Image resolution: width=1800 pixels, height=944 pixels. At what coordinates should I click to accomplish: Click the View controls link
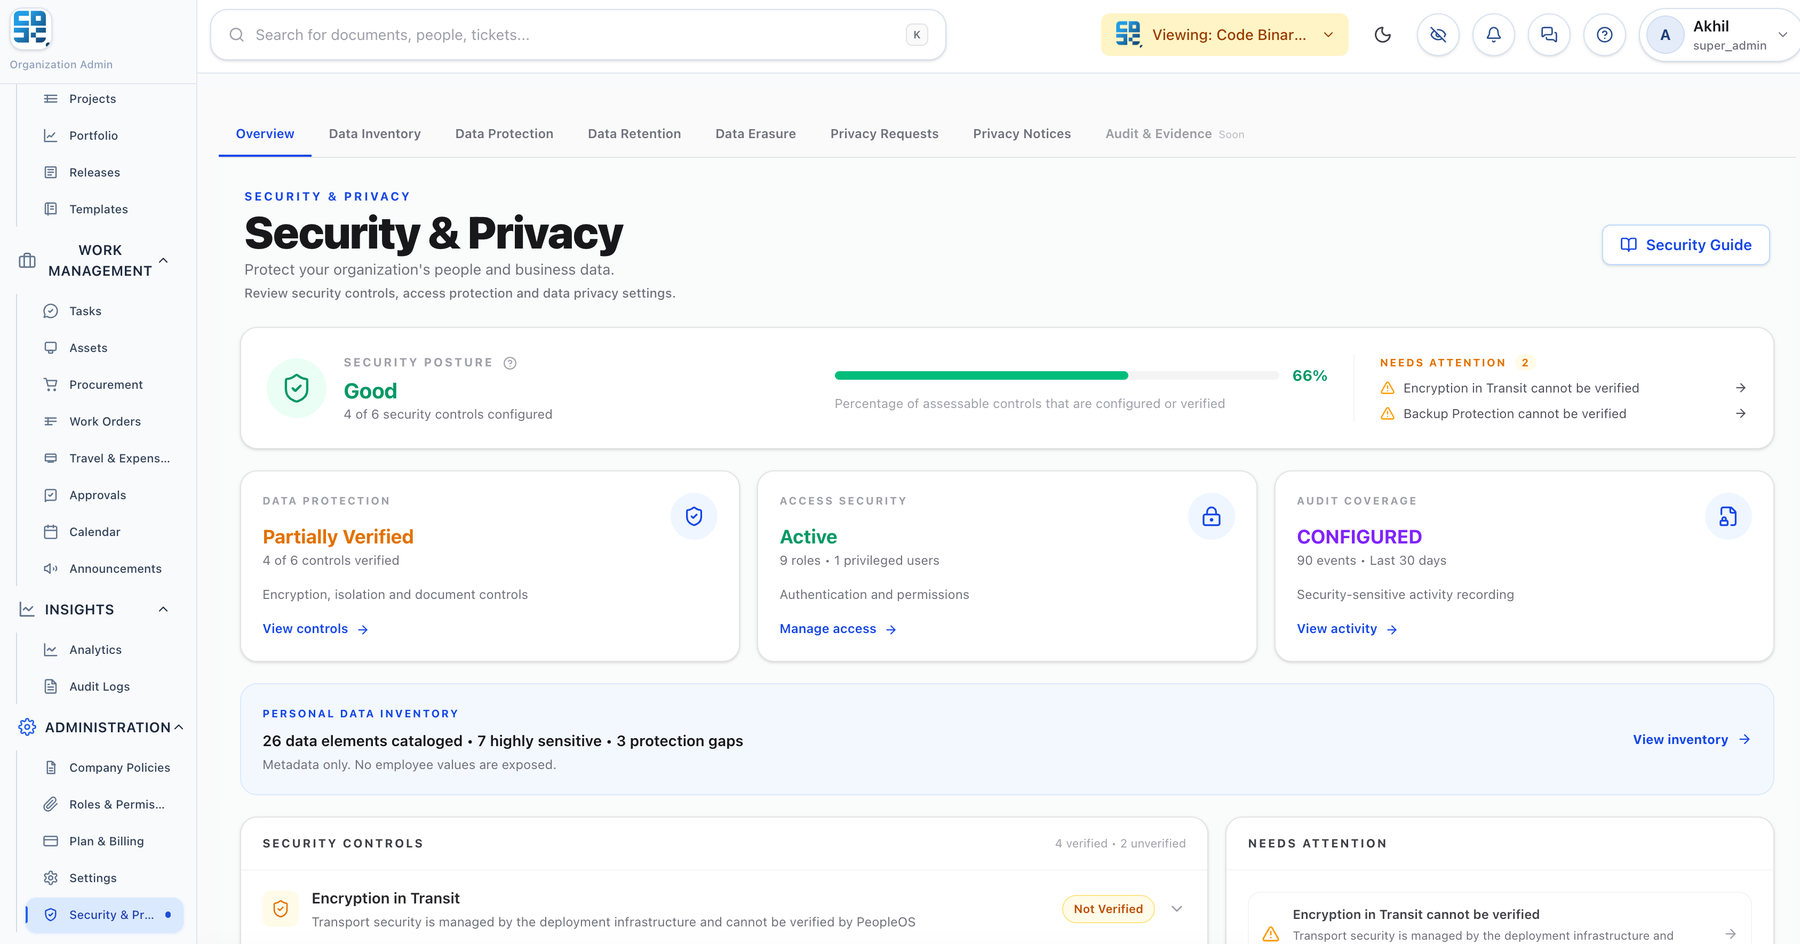[x=316, y=629]
